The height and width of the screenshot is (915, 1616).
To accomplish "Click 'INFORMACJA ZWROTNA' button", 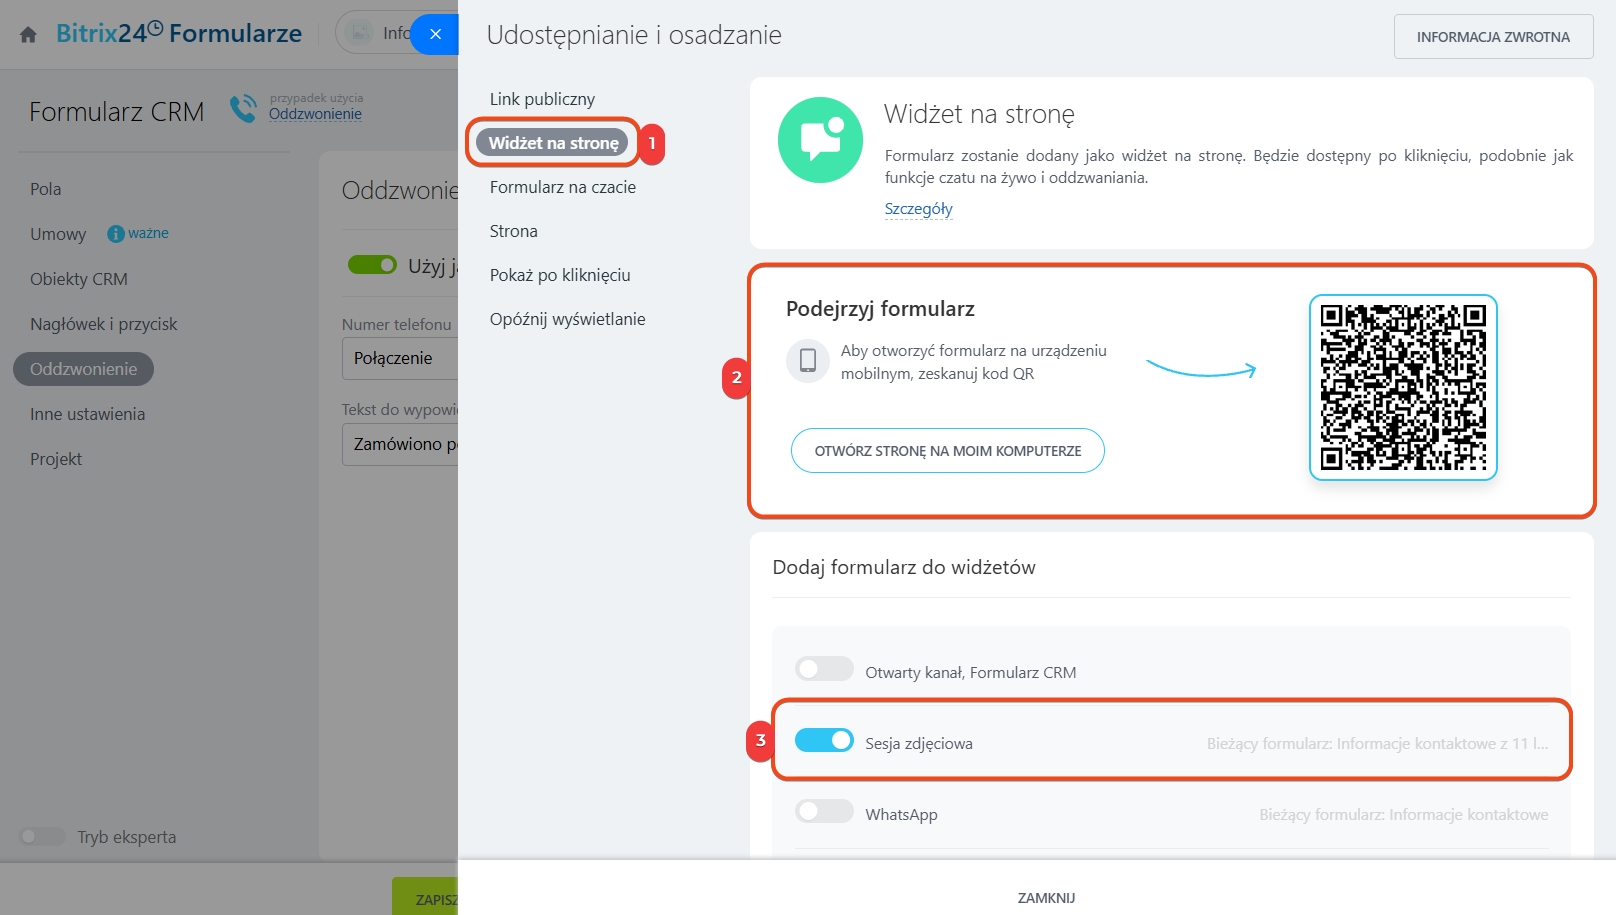I will (1493, 37).
